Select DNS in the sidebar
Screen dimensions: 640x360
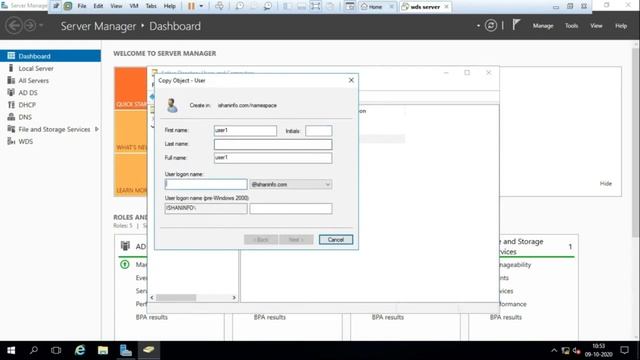point(50,117)
